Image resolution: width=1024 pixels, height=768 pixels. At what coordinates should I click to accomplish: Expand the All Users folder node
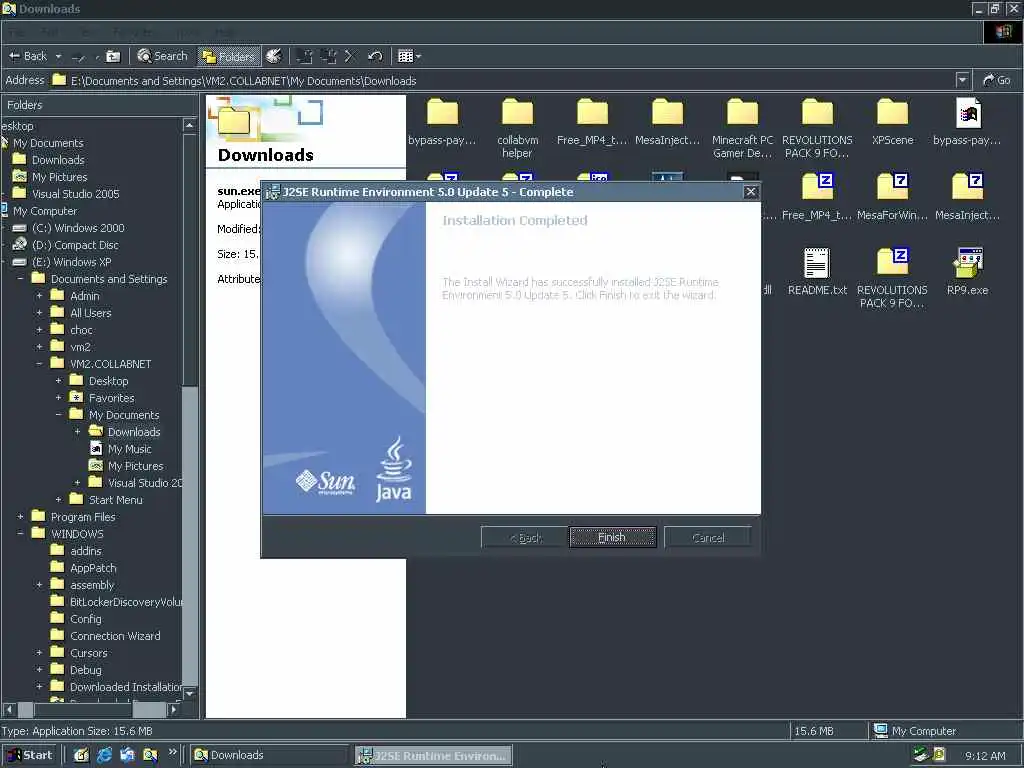tap(39, 313)
